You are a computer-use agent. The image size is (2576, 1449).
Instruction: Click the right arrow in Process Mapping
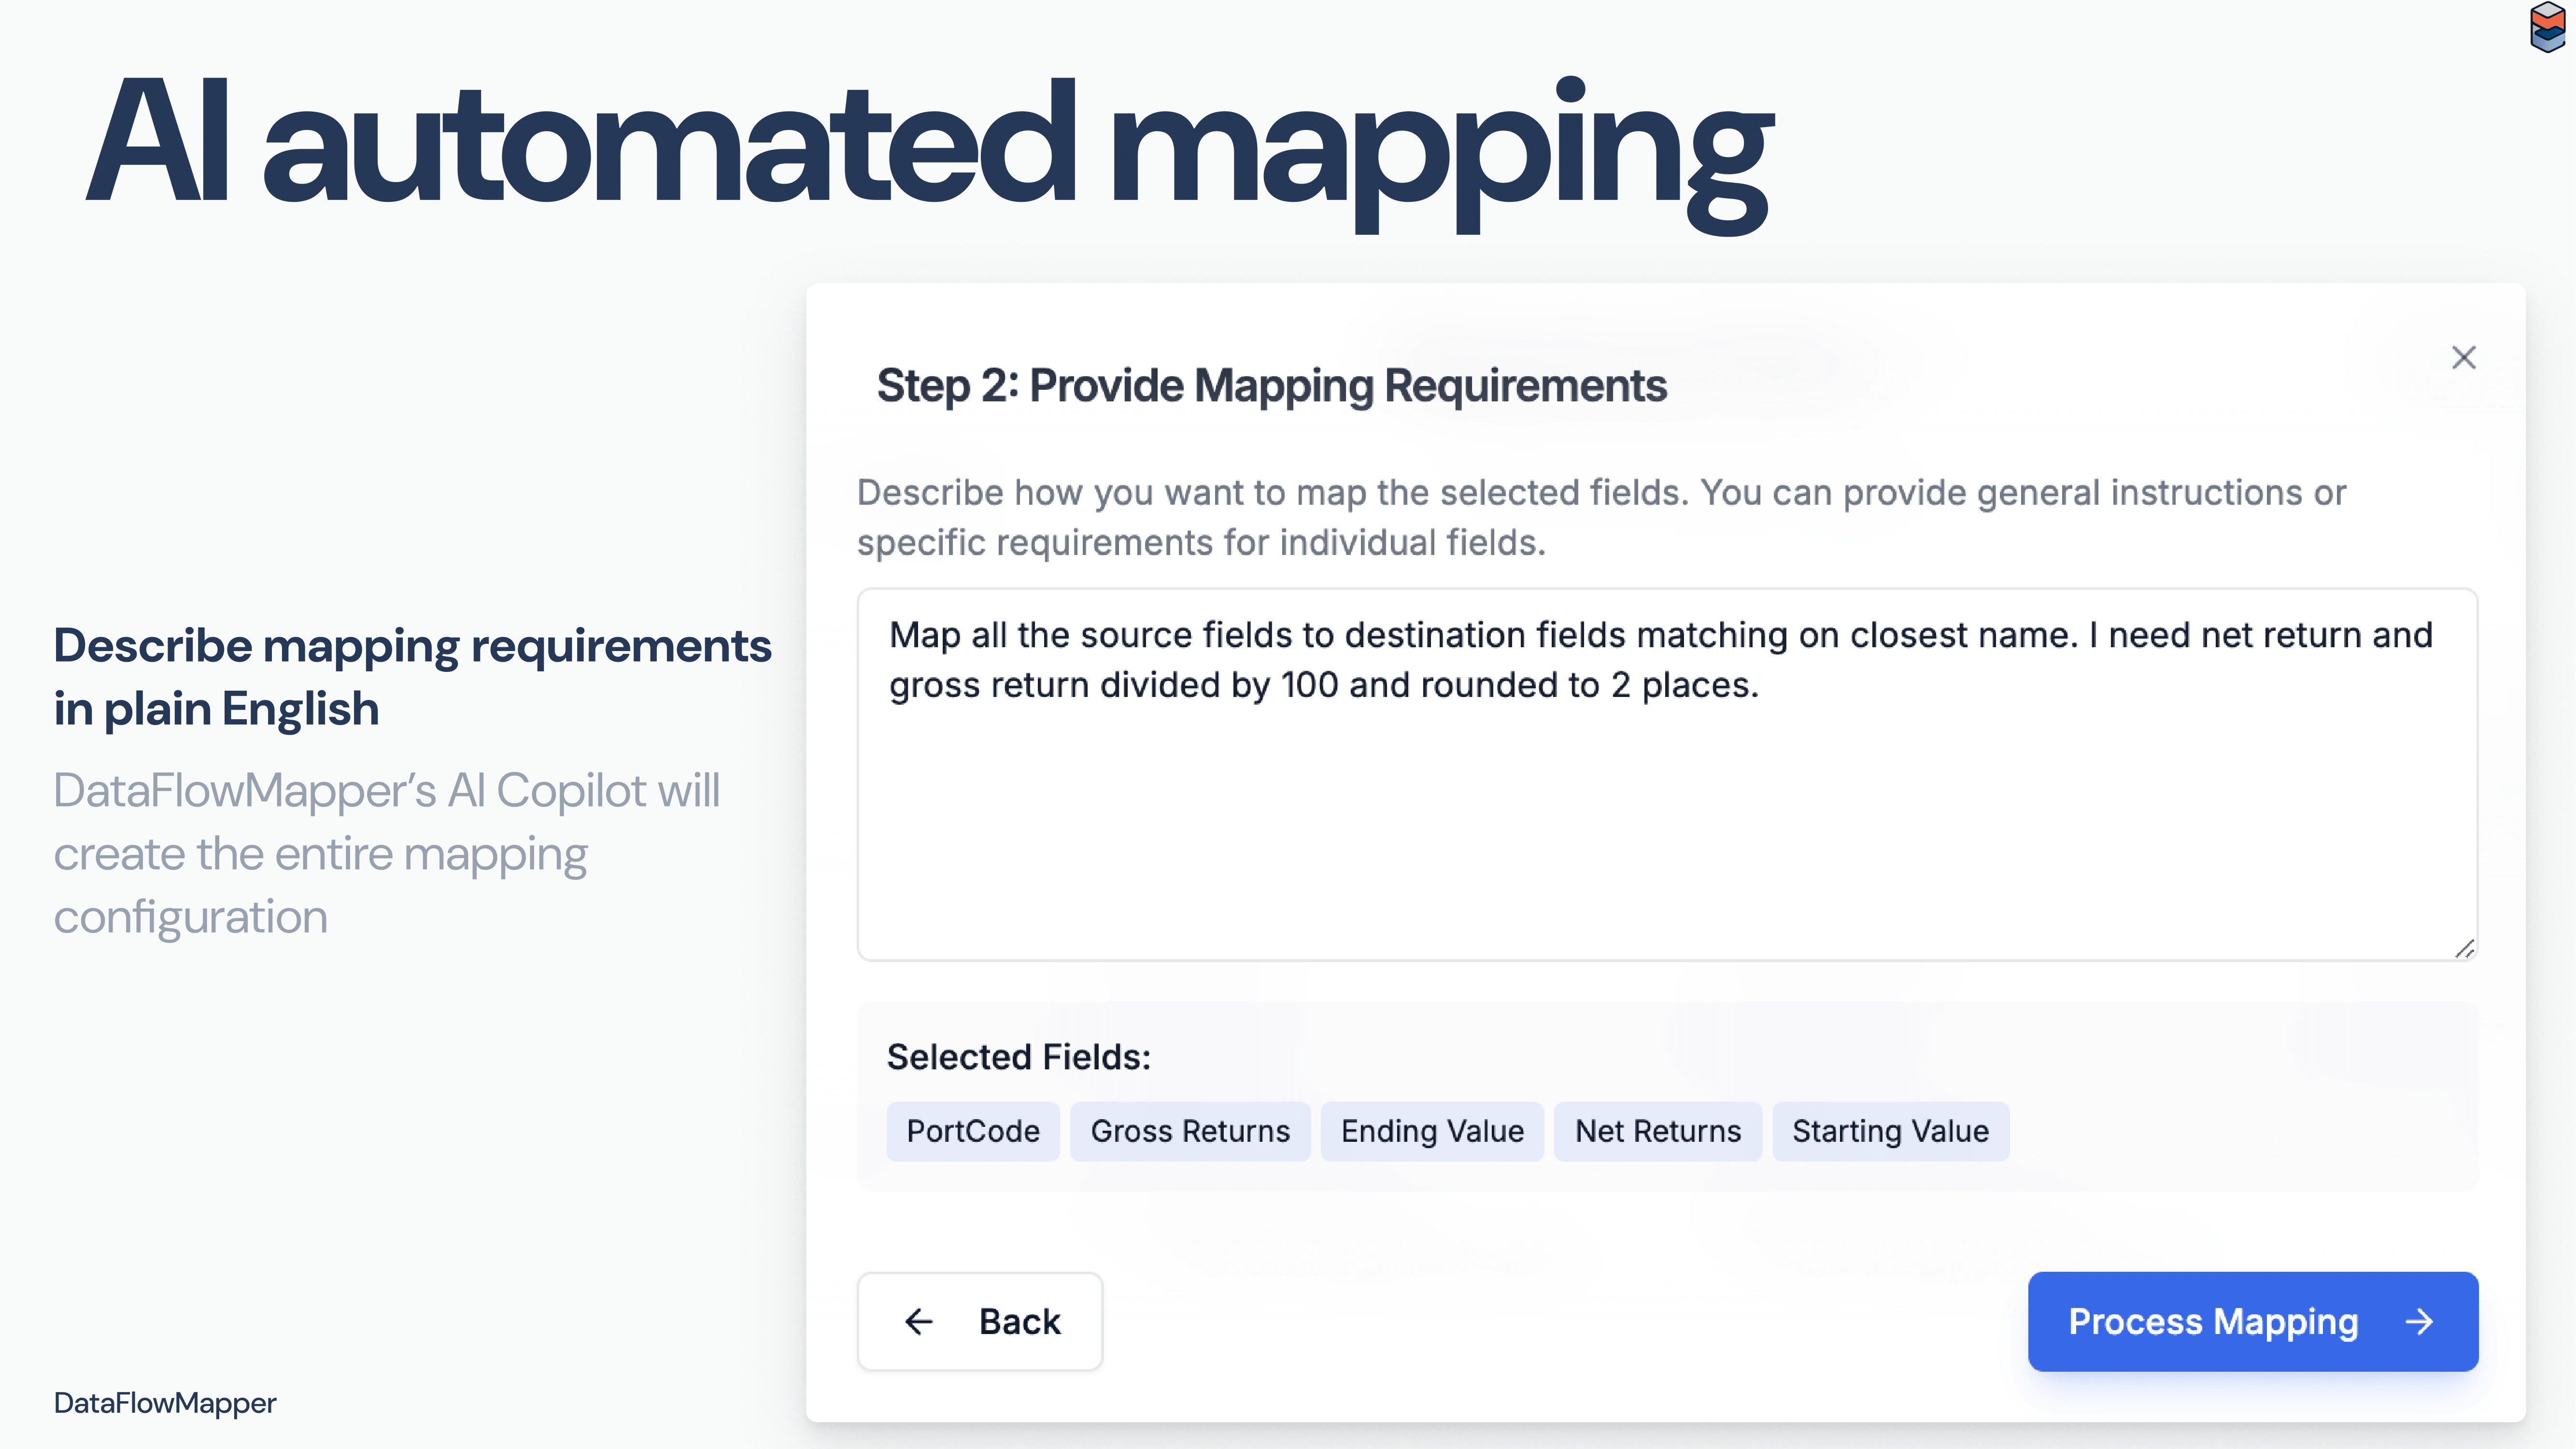coord(2419,1322)
